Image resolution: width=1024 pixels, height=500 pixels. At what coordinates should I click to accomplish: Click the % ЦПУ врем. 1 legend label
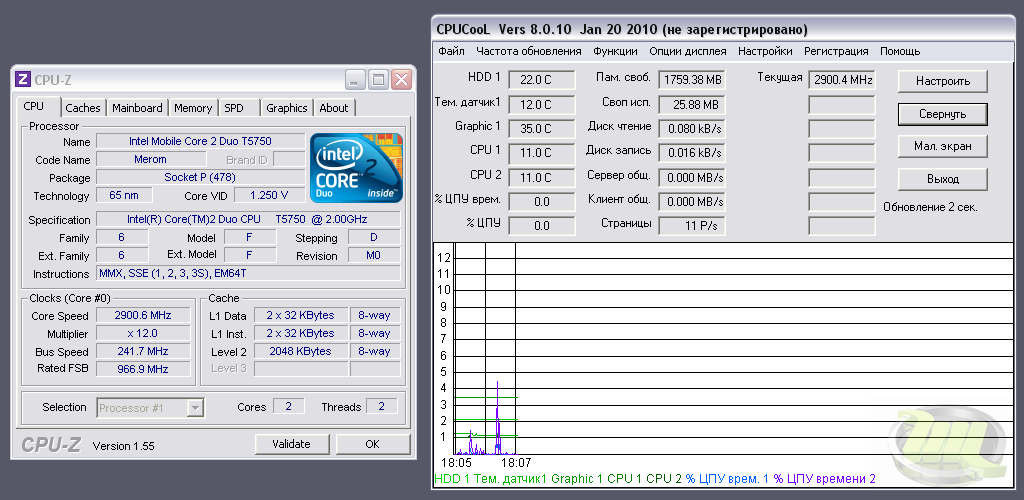727,478
